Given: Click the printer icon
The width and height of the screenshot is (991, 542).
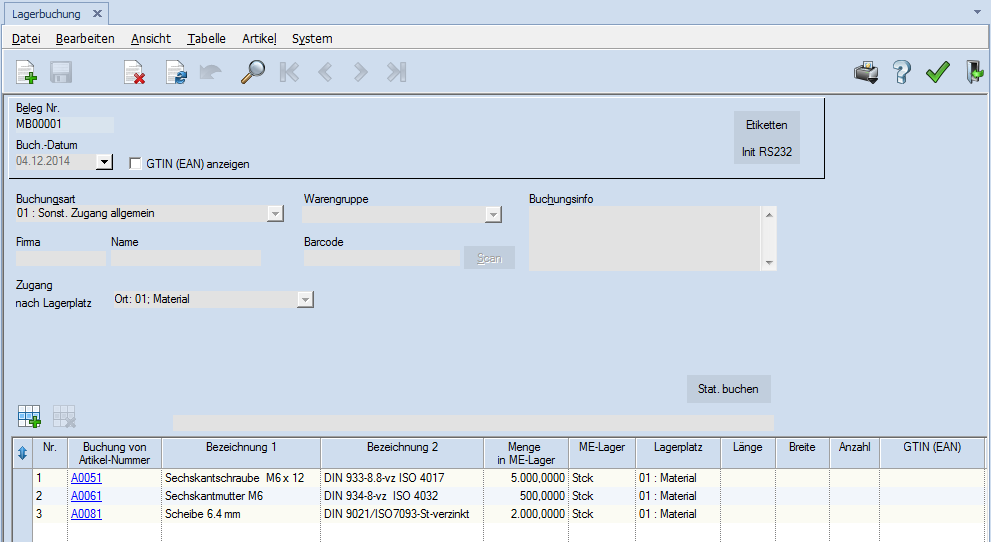Looking at the screenshot, I should pyautogui.click(x=865, y=72).
